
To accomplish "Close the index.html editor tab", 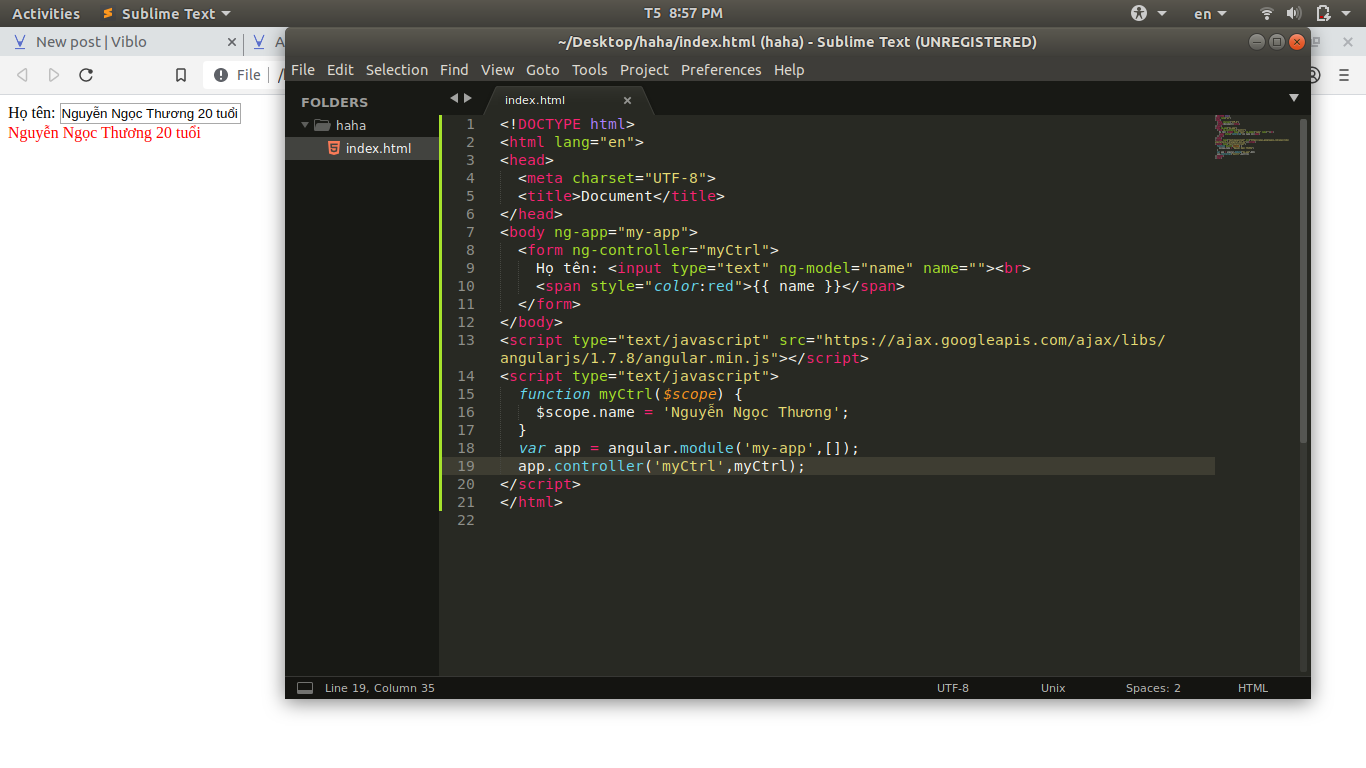I will [x=628, y=100].
